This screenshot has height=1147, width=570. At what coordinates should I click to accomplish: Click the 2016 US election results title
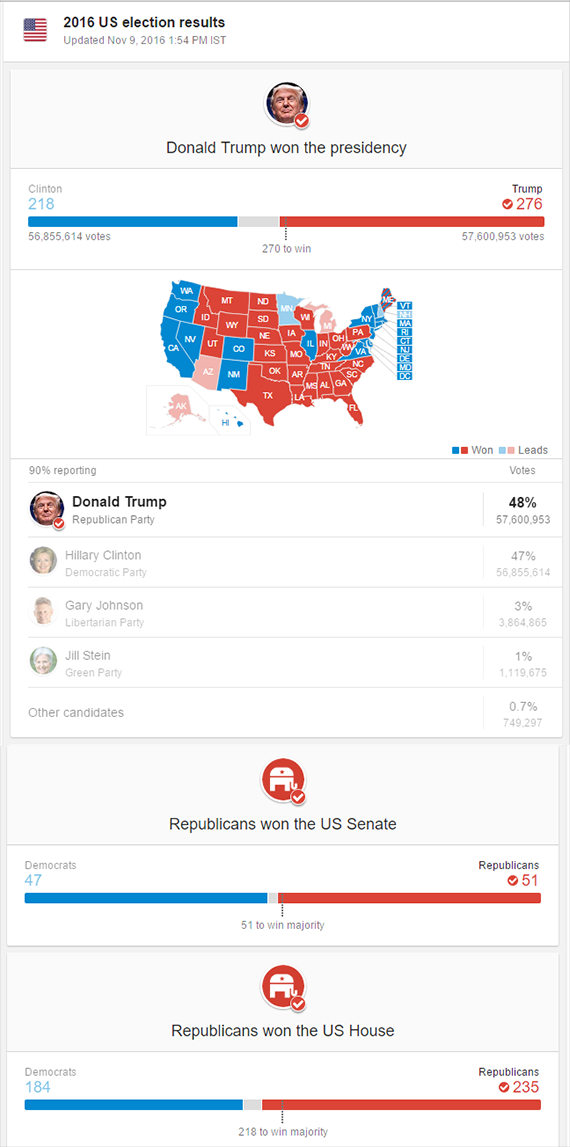click(x=144, y=23)
